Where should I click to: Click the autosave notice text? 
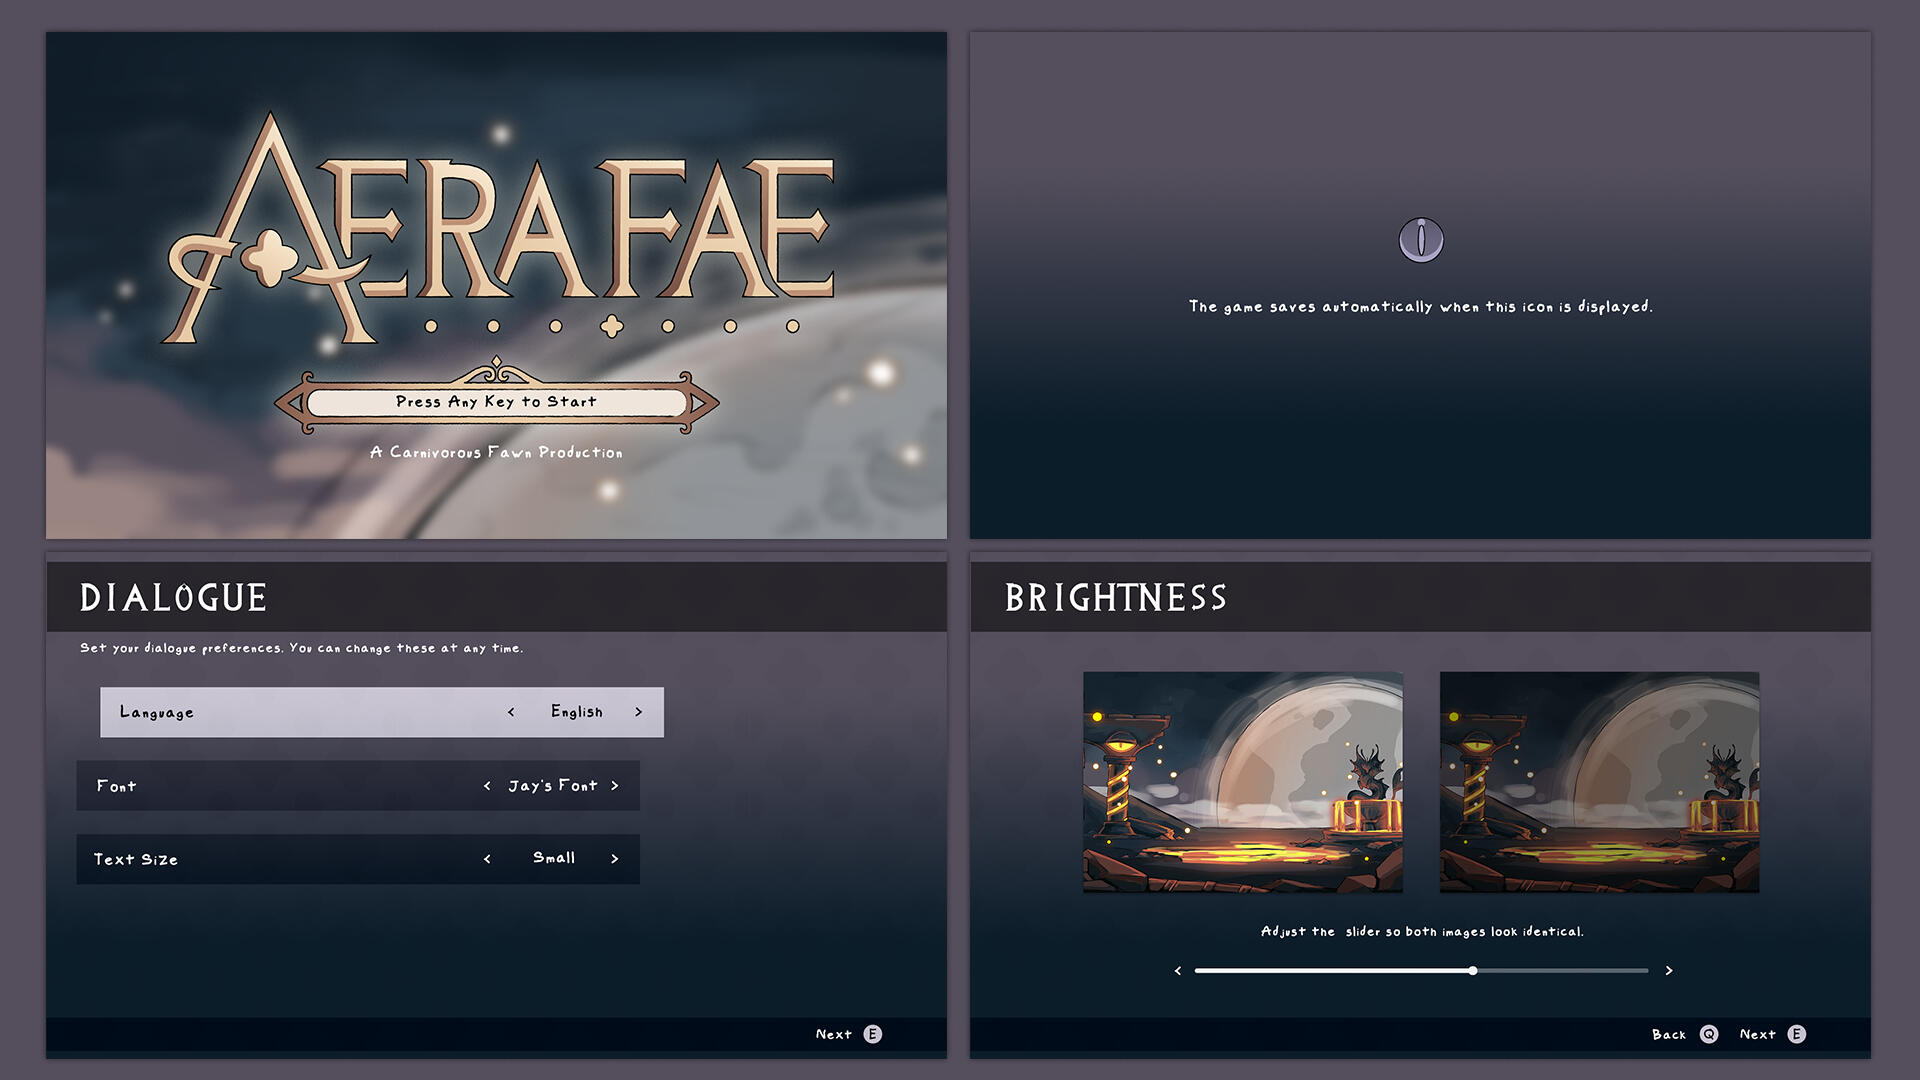[x=1420, y=307]
